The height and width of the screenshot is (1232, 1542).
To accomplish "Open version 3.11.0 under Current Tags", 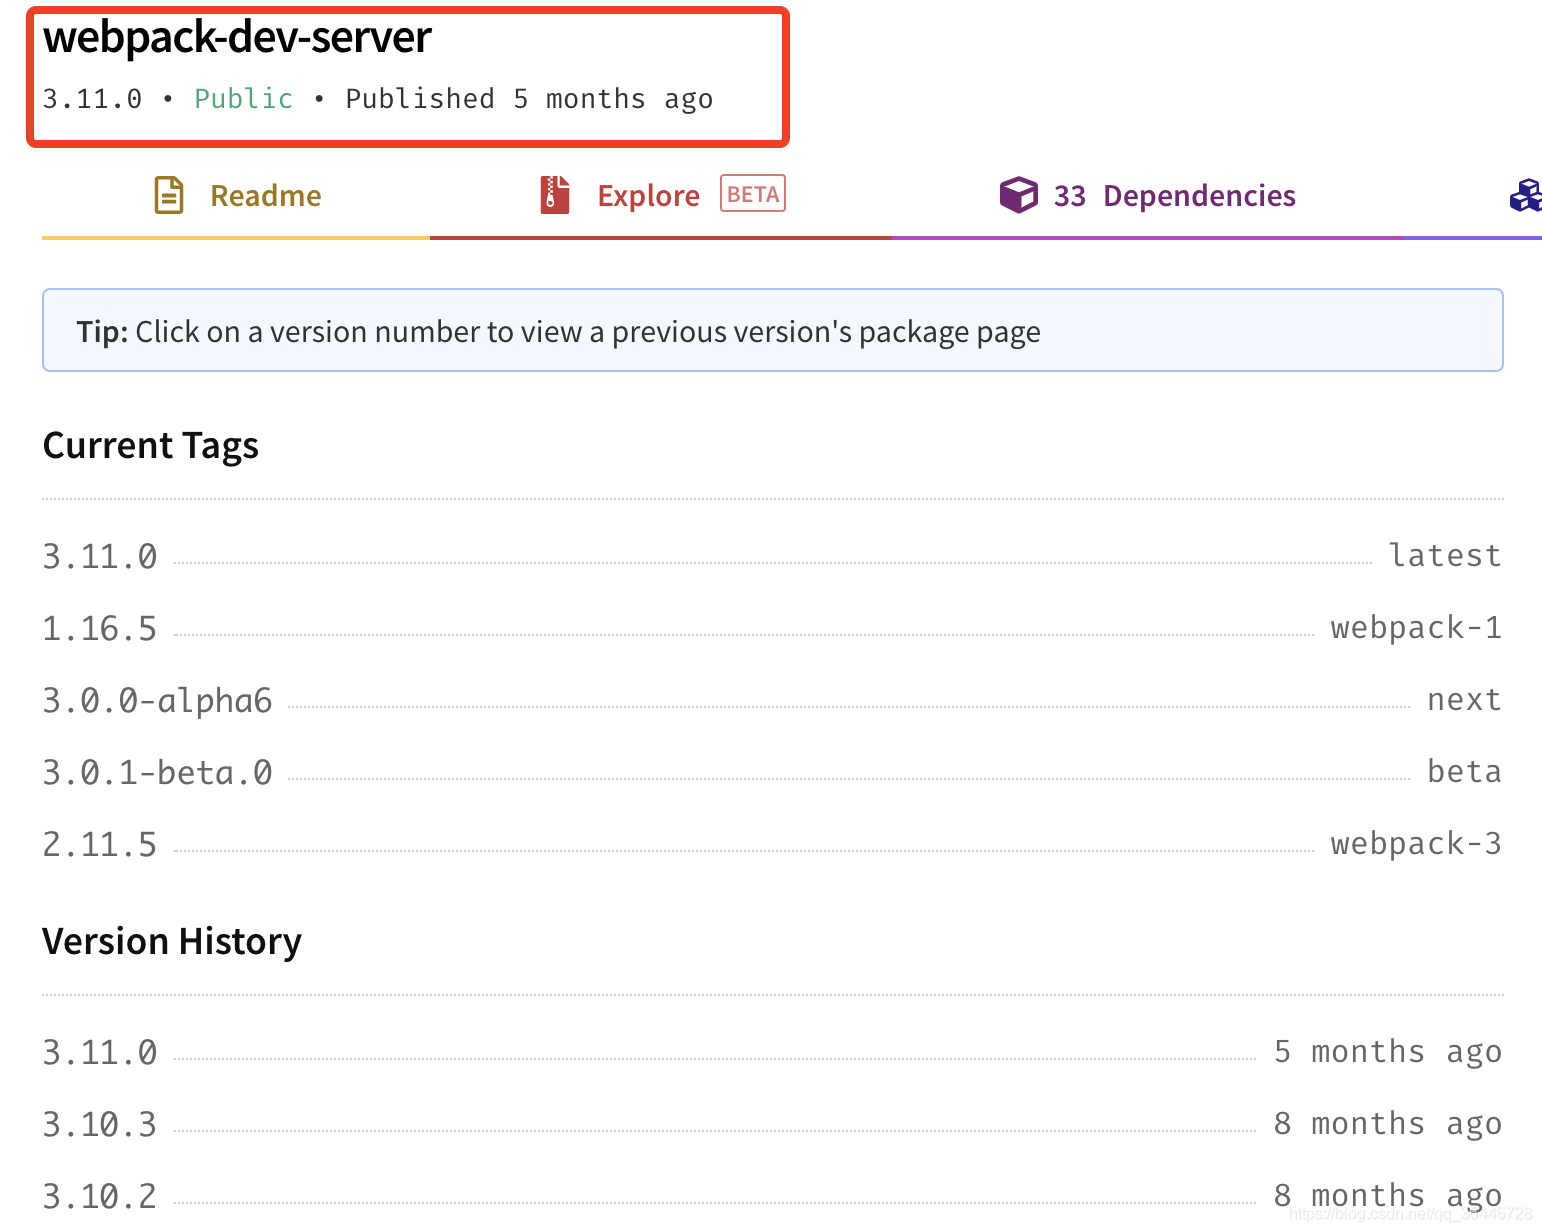I will (100, 556).
